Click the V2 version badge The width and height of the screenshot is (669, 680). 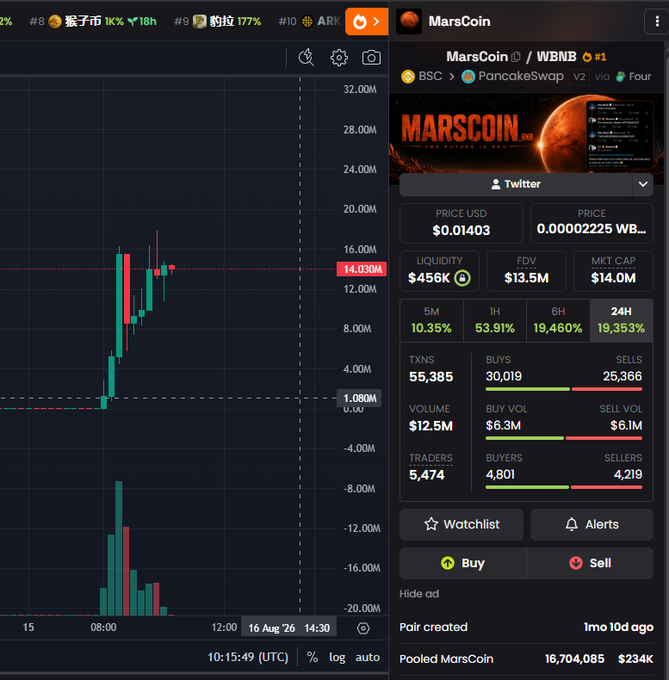pyautogui.click(x=579, y=77)
